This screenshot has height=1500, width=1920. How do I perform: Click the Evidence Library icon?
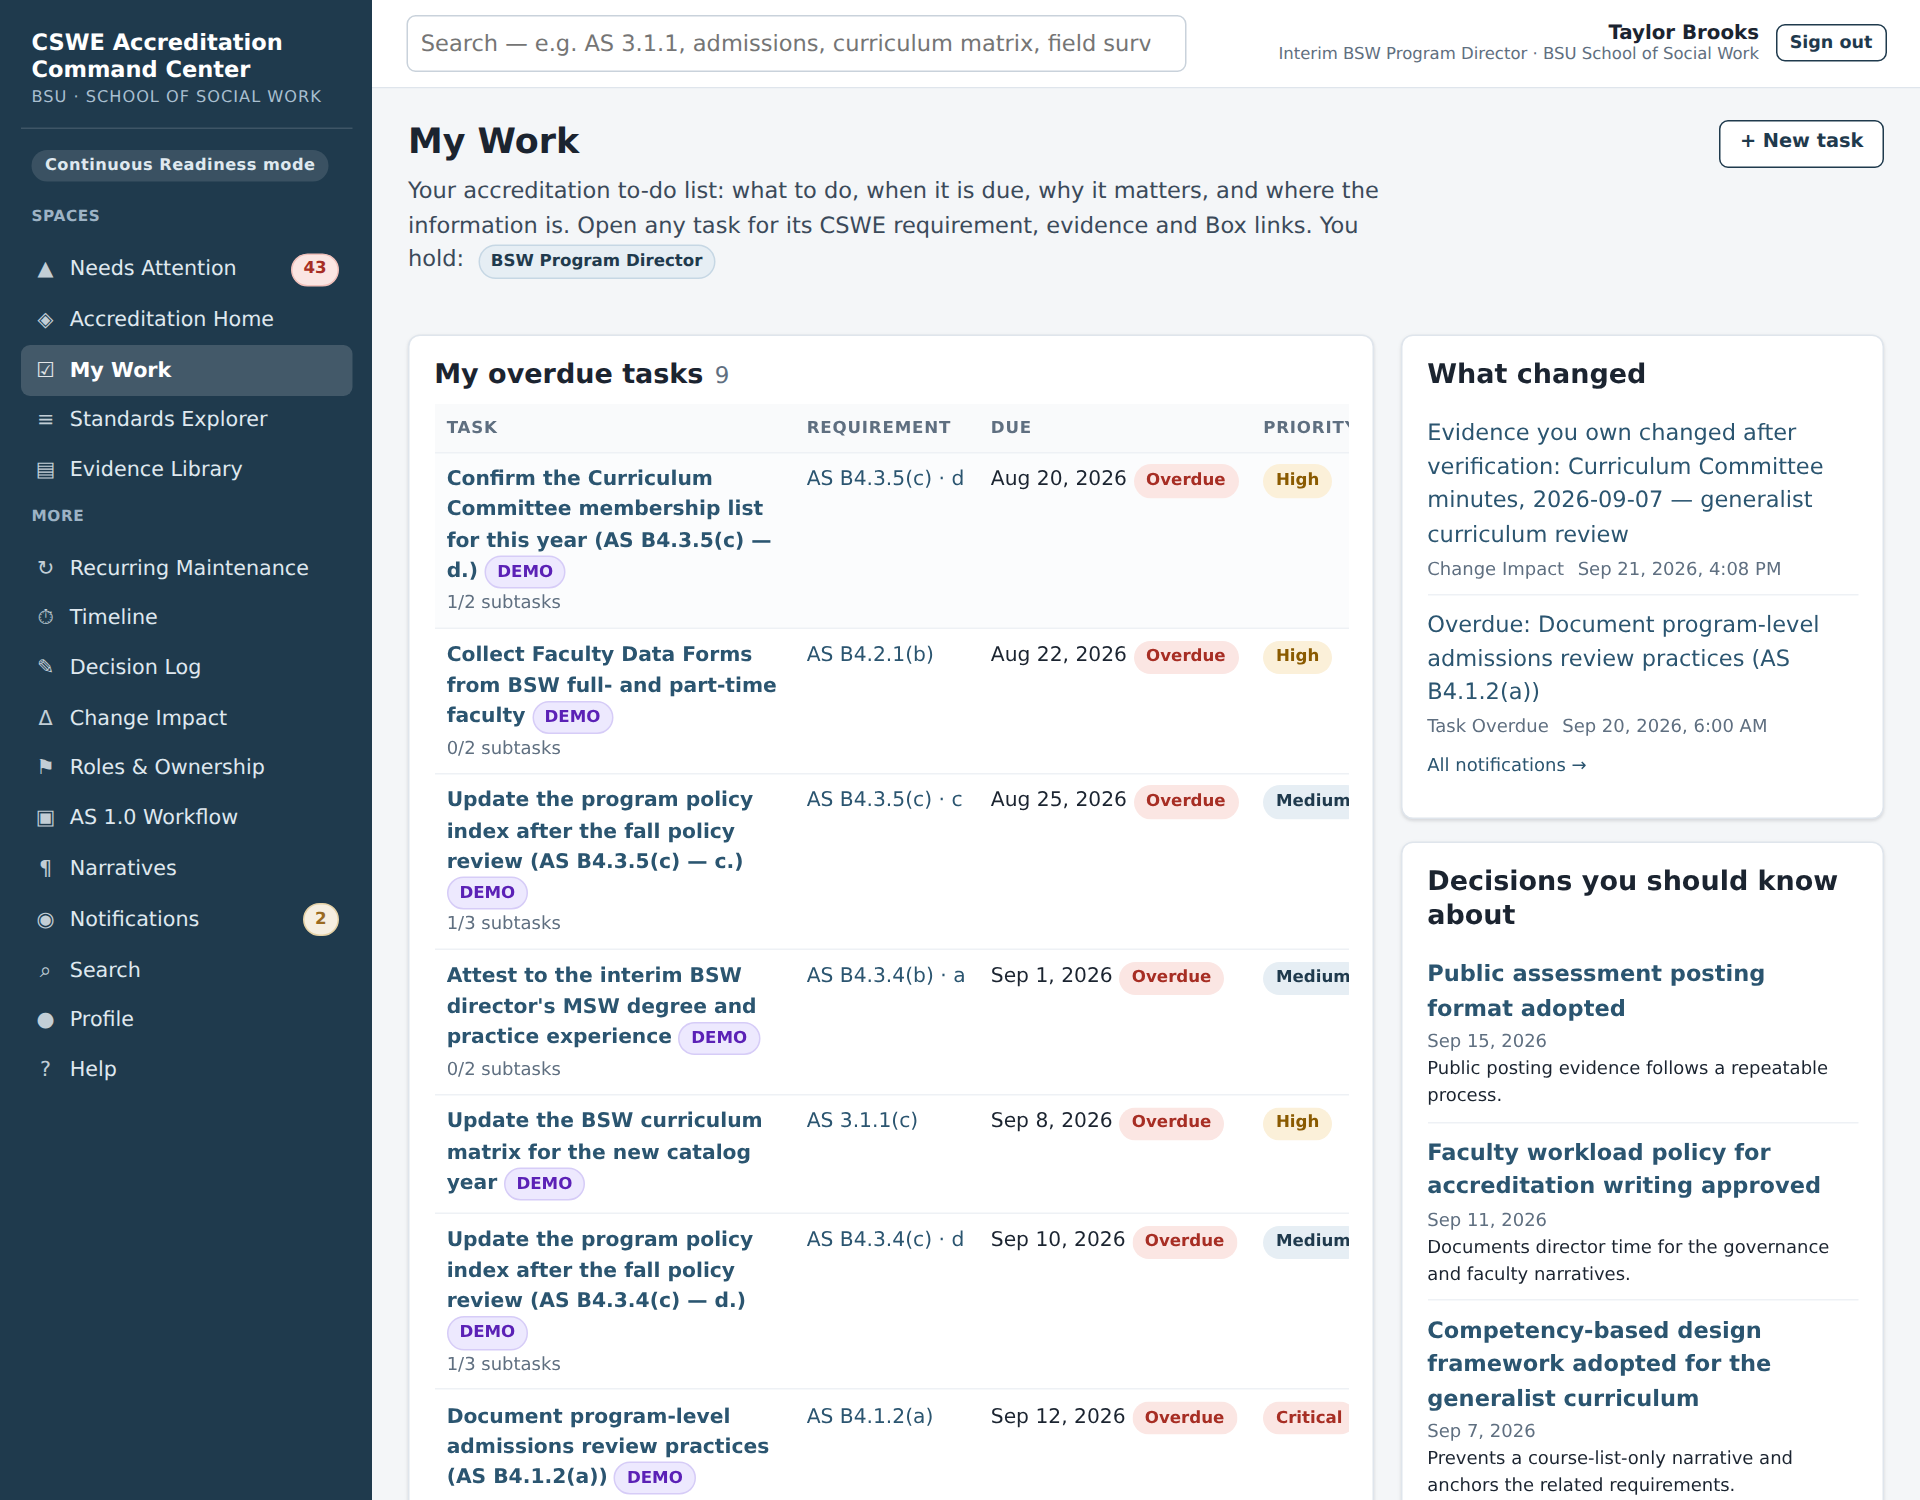[45, 470]
